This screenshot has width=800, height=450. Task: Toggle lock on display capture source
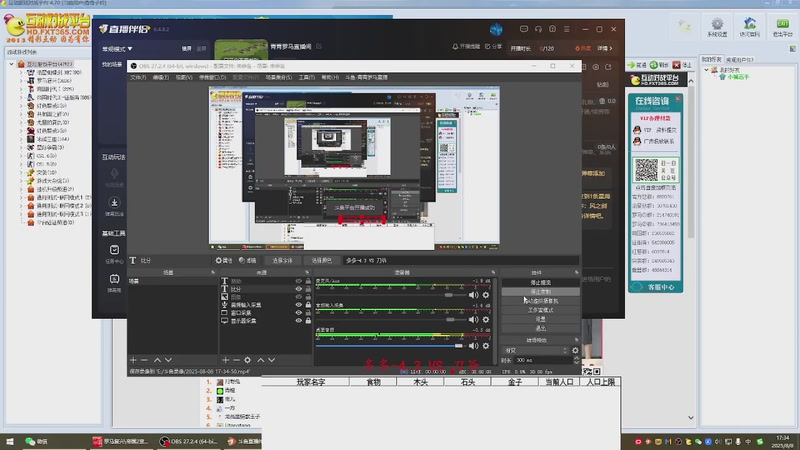pos(308,321)
